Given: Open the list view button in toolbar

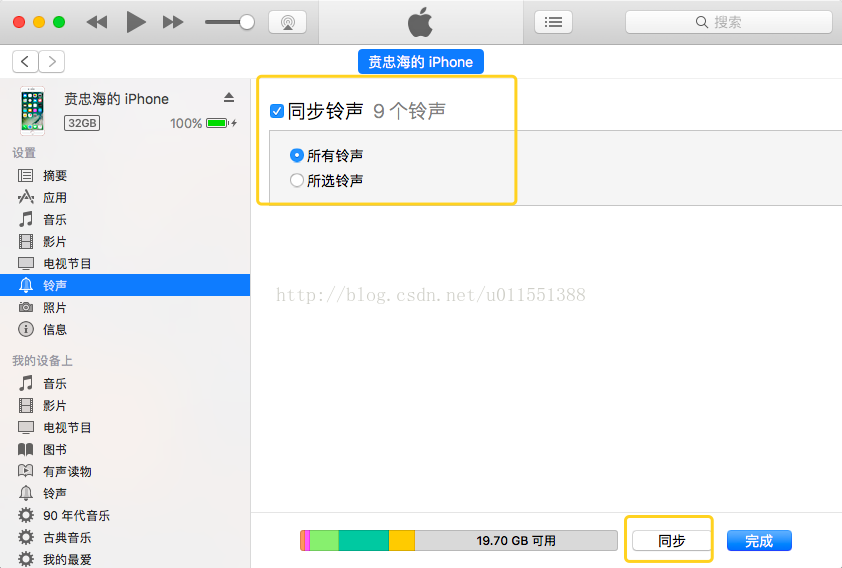Looking at the screenshot, I should tap(553, 22).
